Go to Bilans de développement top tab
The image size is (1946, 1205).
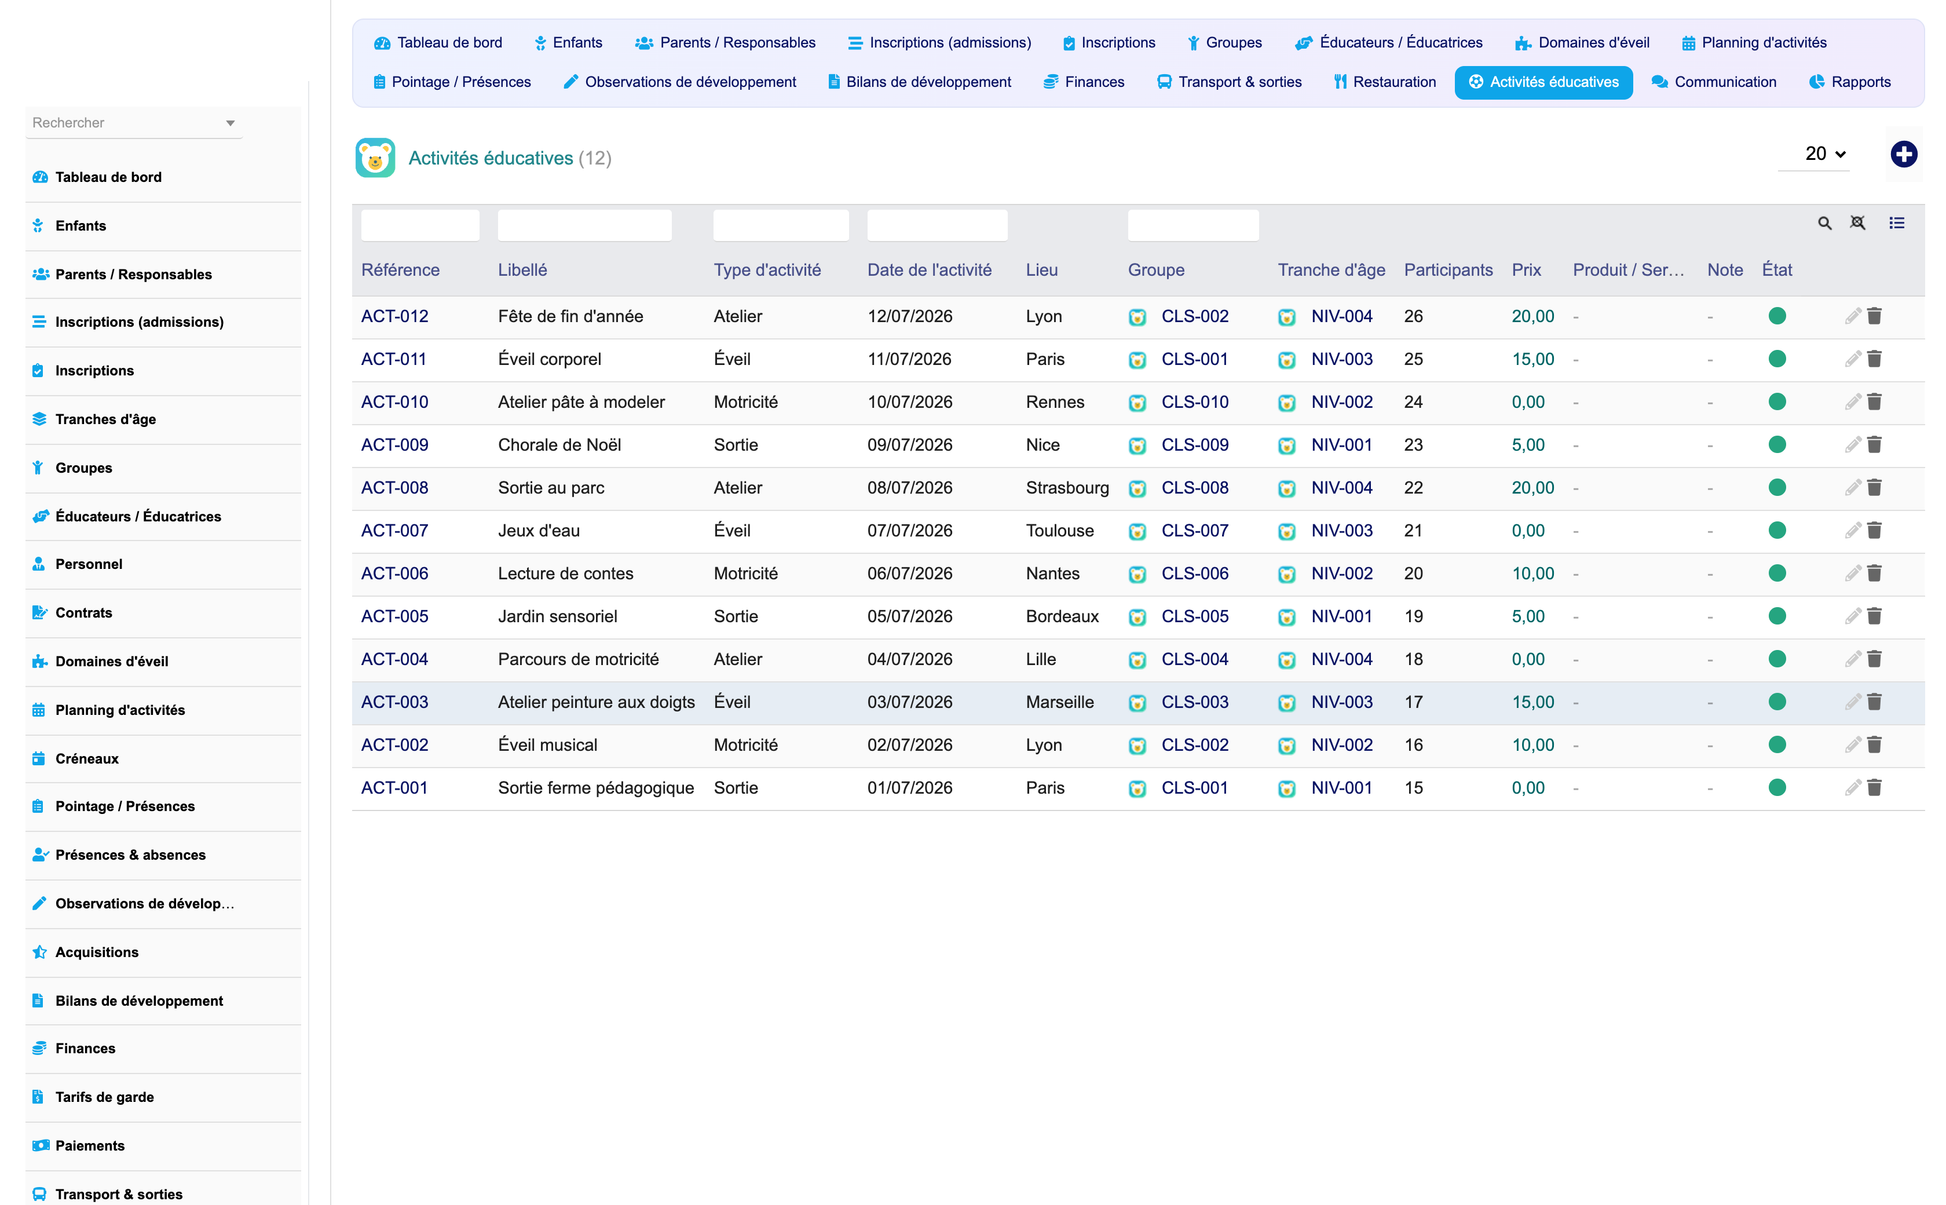pos(919,82)
